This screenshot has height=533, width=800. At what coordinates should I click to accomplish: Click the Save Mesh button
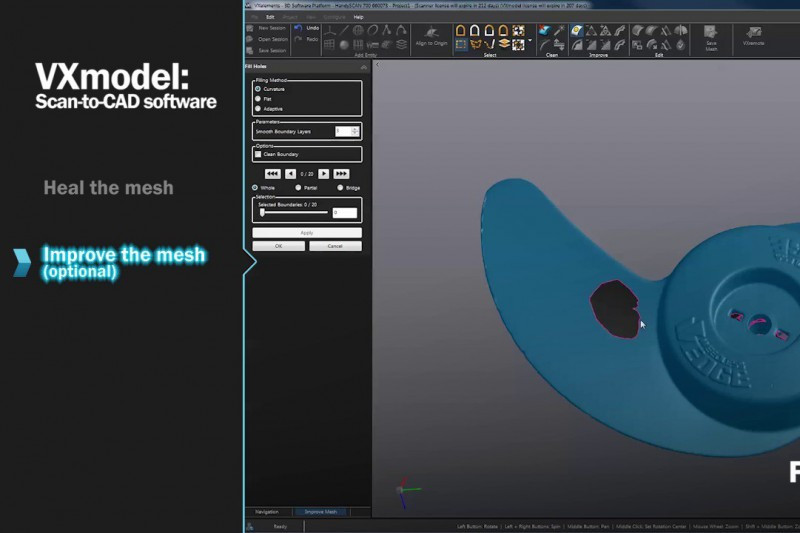(711, 38)
